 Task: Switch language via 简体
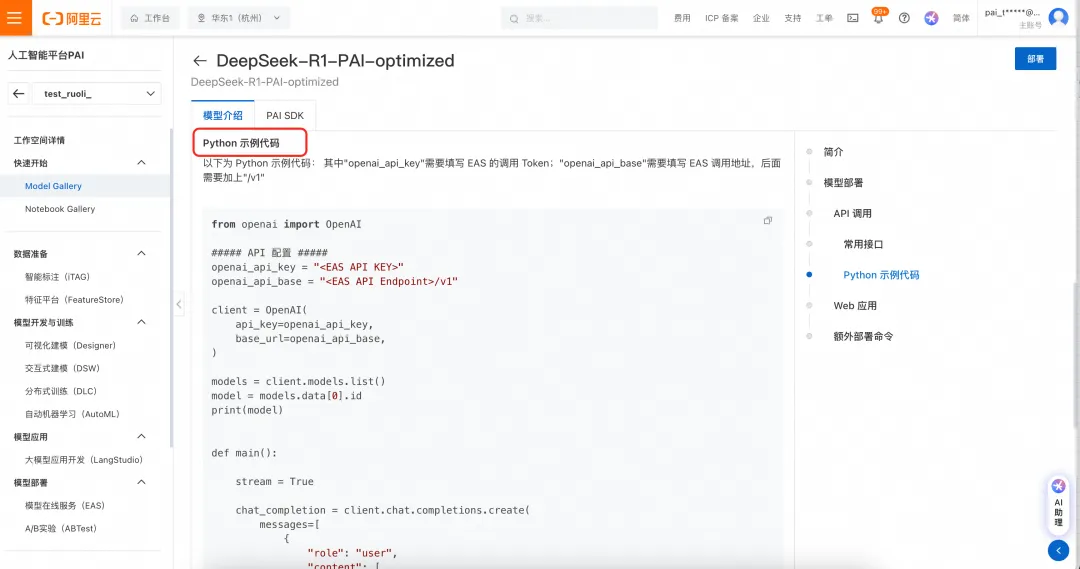point(961,19)
